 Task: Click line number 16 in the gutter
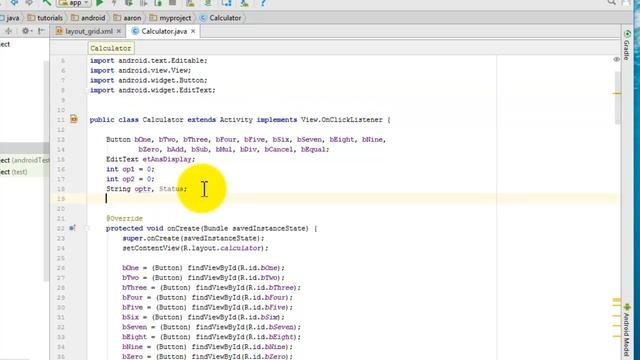(61, 169)
